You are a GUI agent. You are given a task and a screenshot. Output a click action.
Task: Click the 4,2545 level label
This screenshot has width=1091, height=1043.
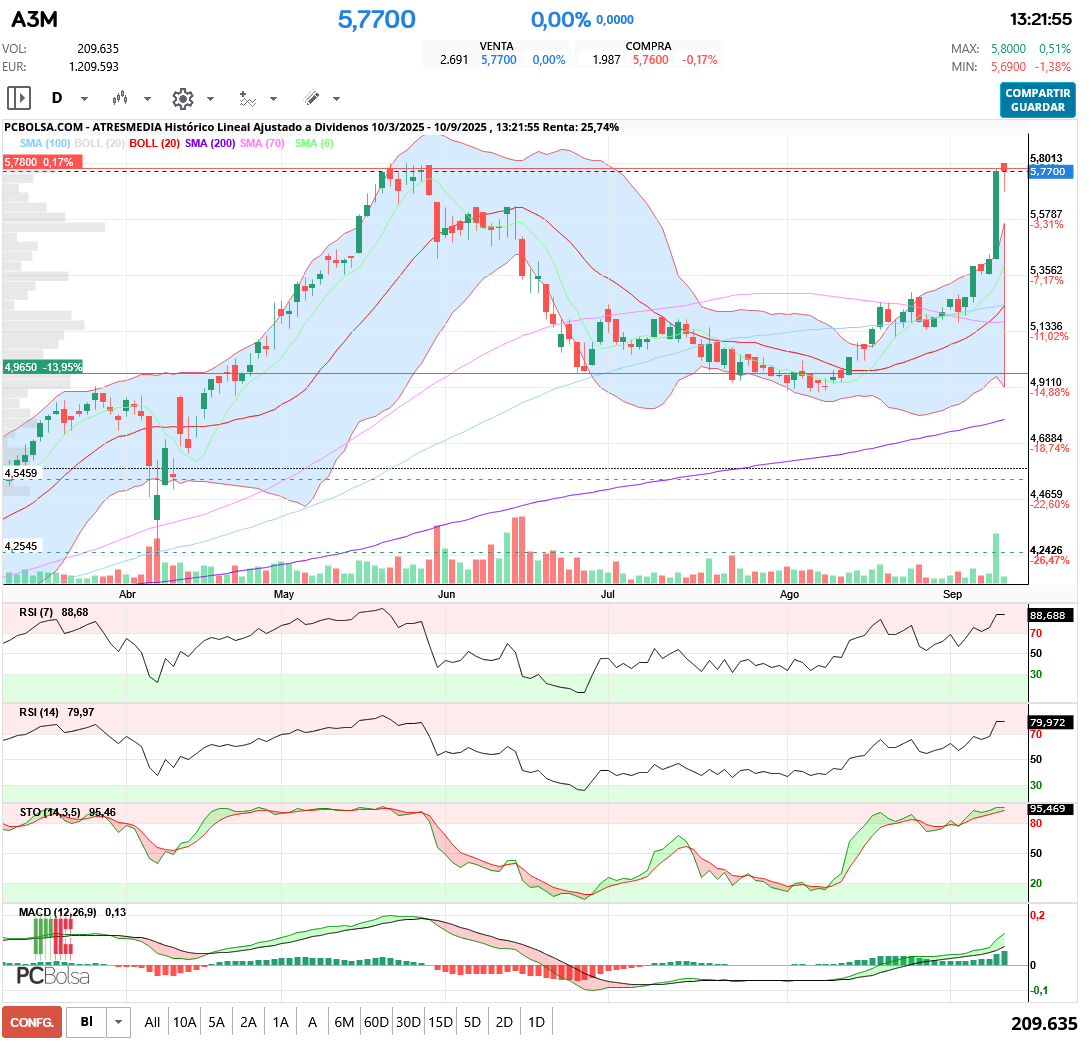21,546
